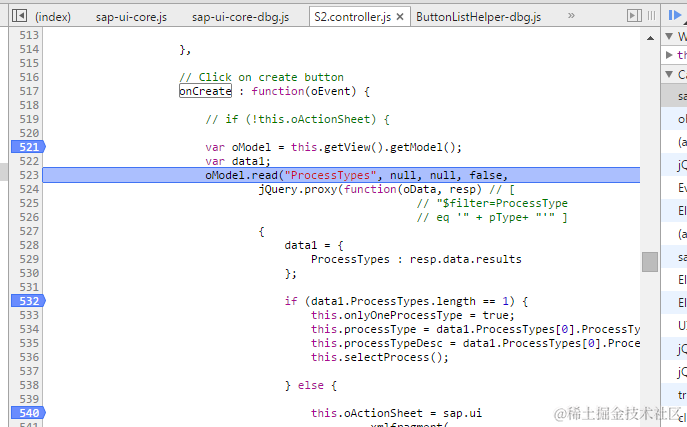Switch to the sap-ui-core.js tab
Image resolution: width=687 pixels, height=427 pixels.
131,17
